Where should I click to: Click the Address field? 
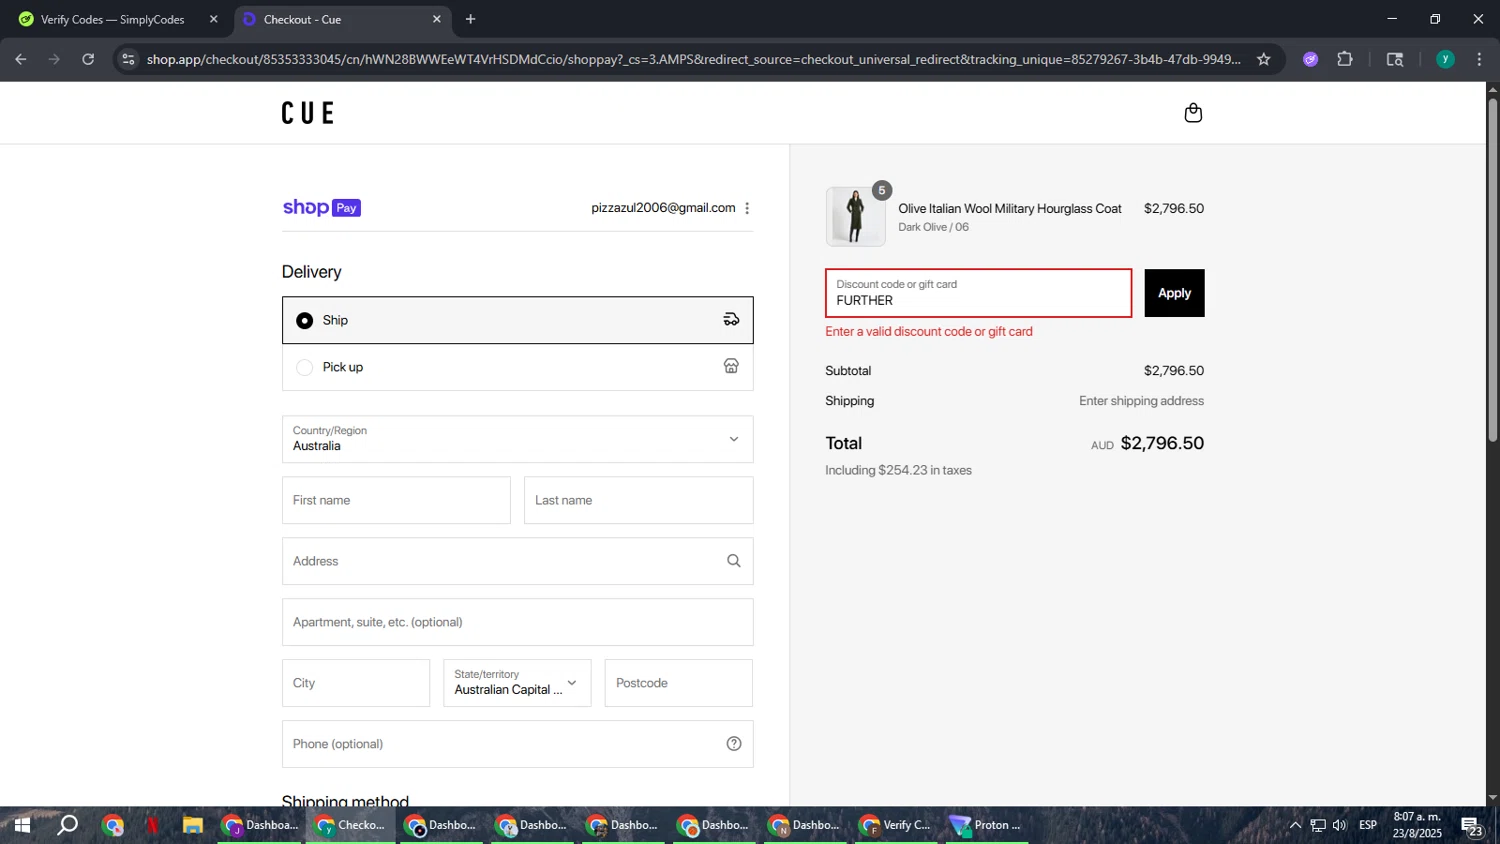pos(518,561)
